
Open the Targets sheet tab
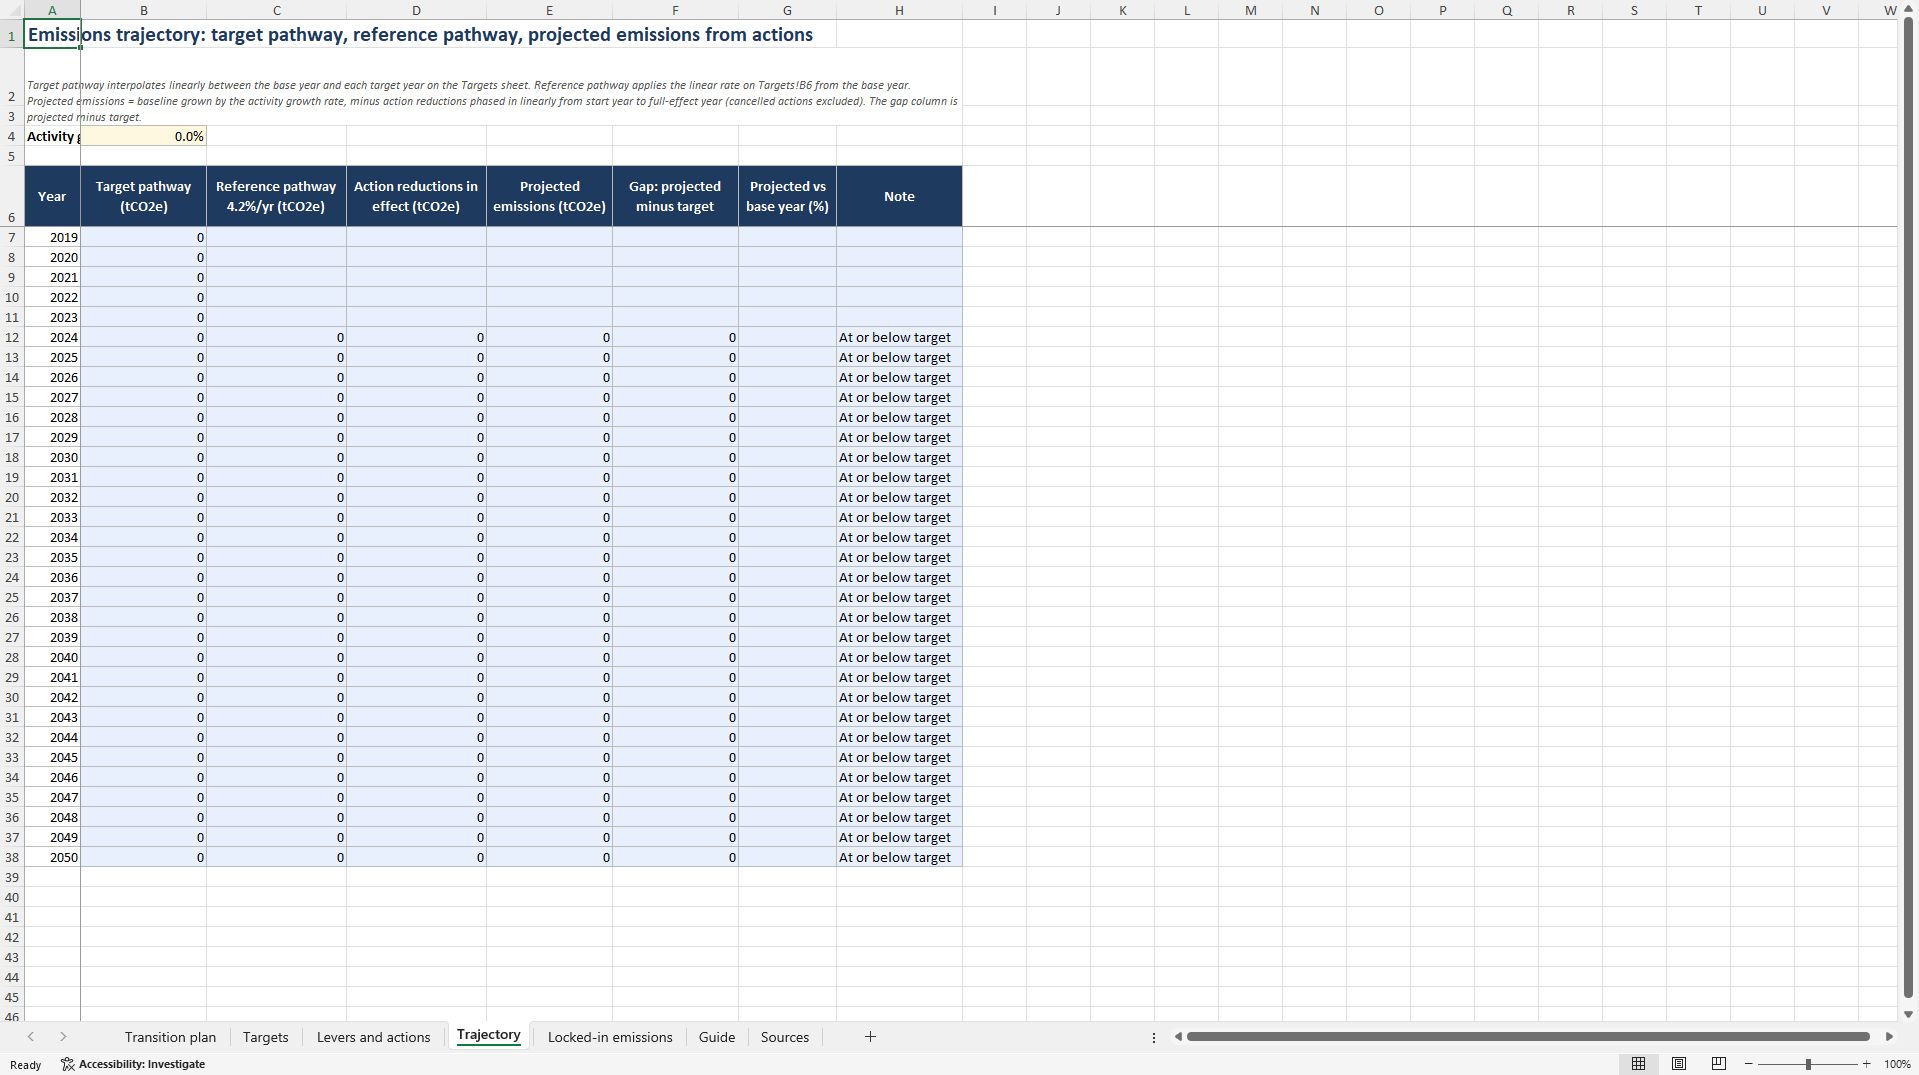click(x=265, y=1037)
